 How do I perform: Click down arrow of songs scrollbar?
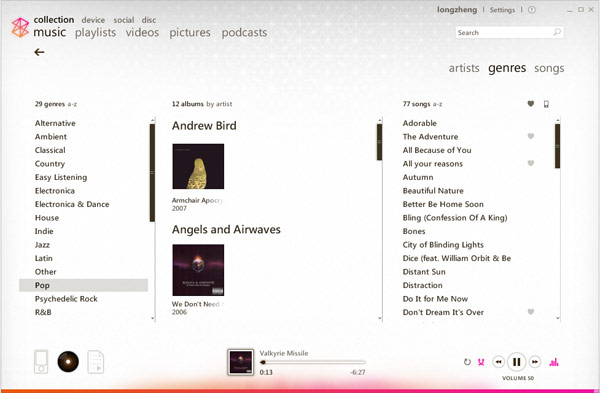(x=558, y=318)
